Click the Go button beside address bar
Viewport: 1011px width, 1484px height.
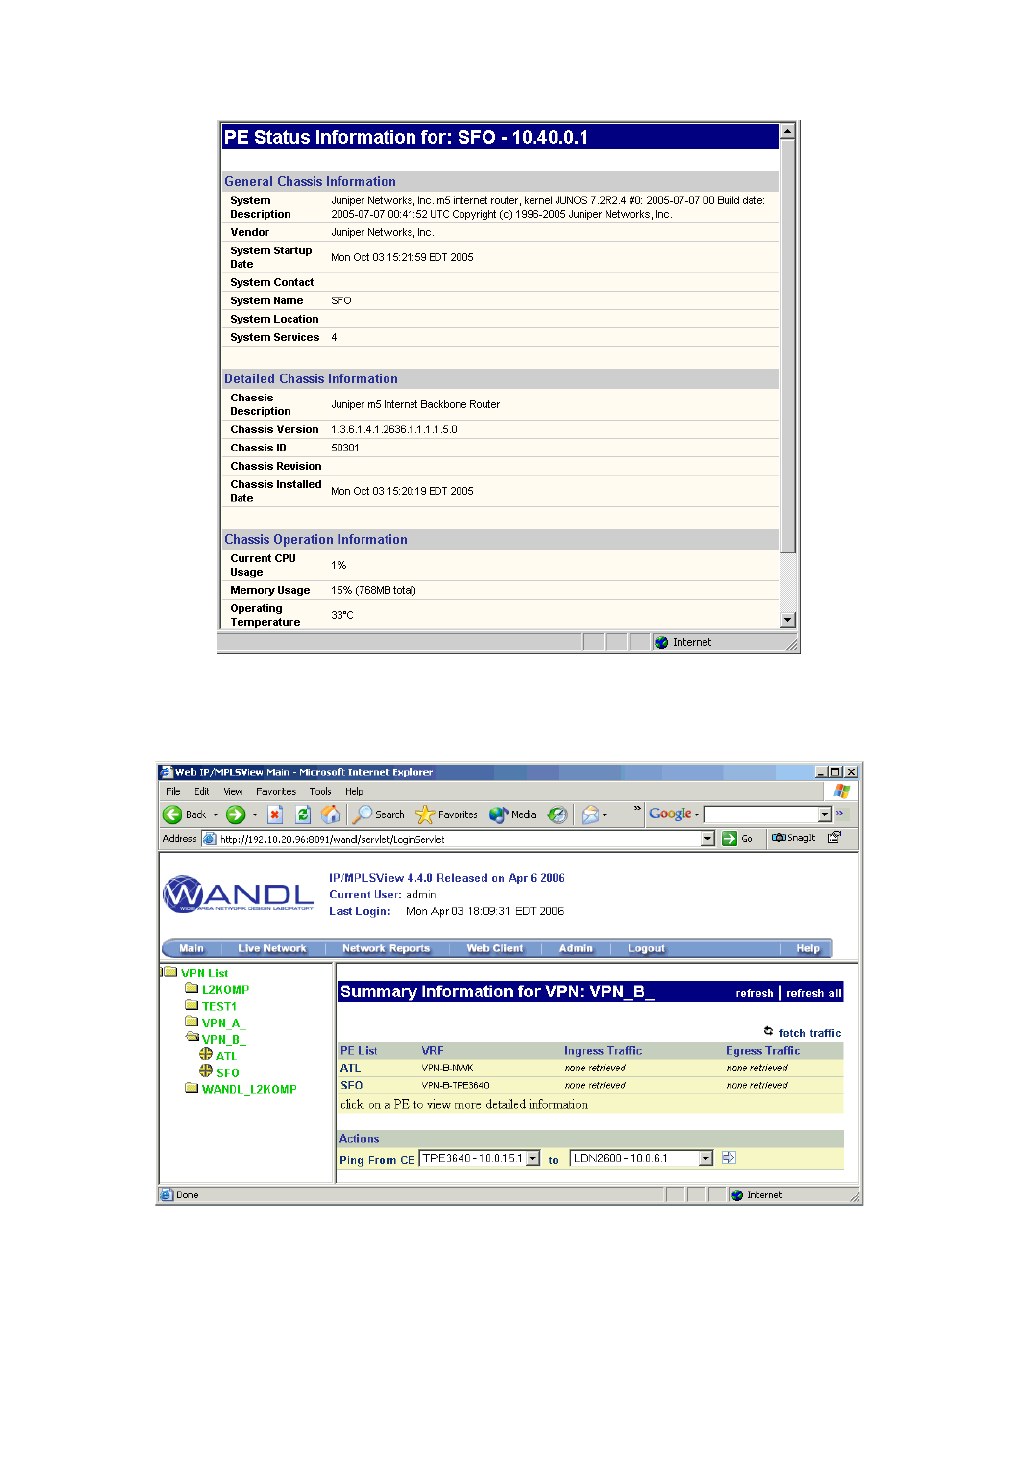coord(738,839)
